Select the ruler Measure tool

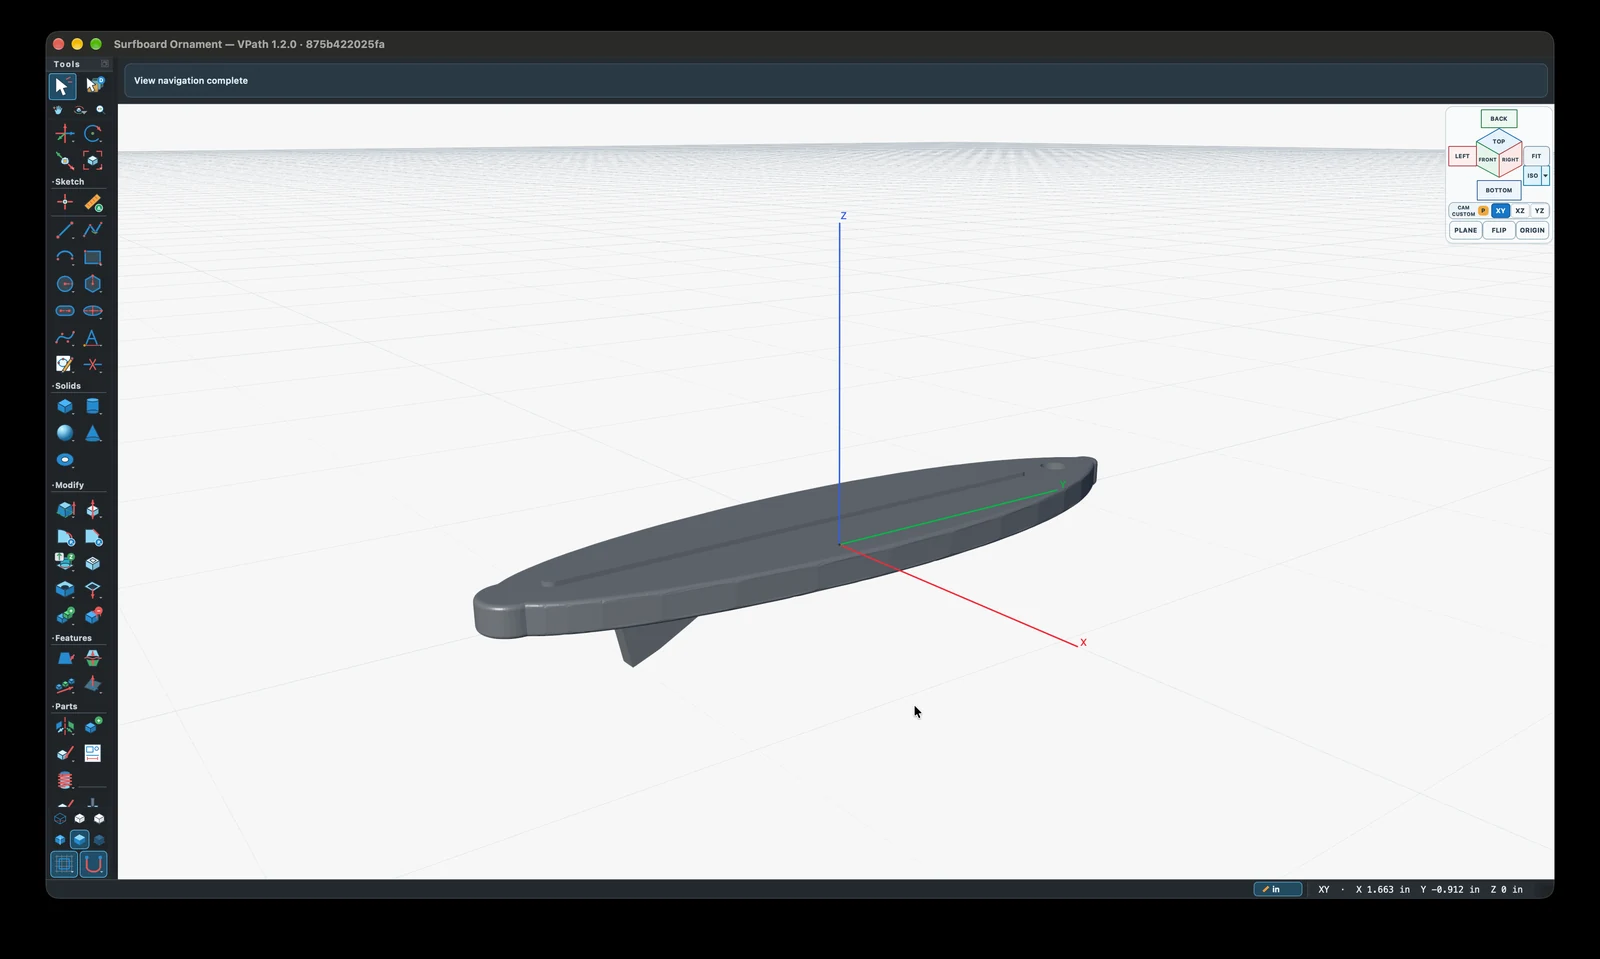(93, 203)
